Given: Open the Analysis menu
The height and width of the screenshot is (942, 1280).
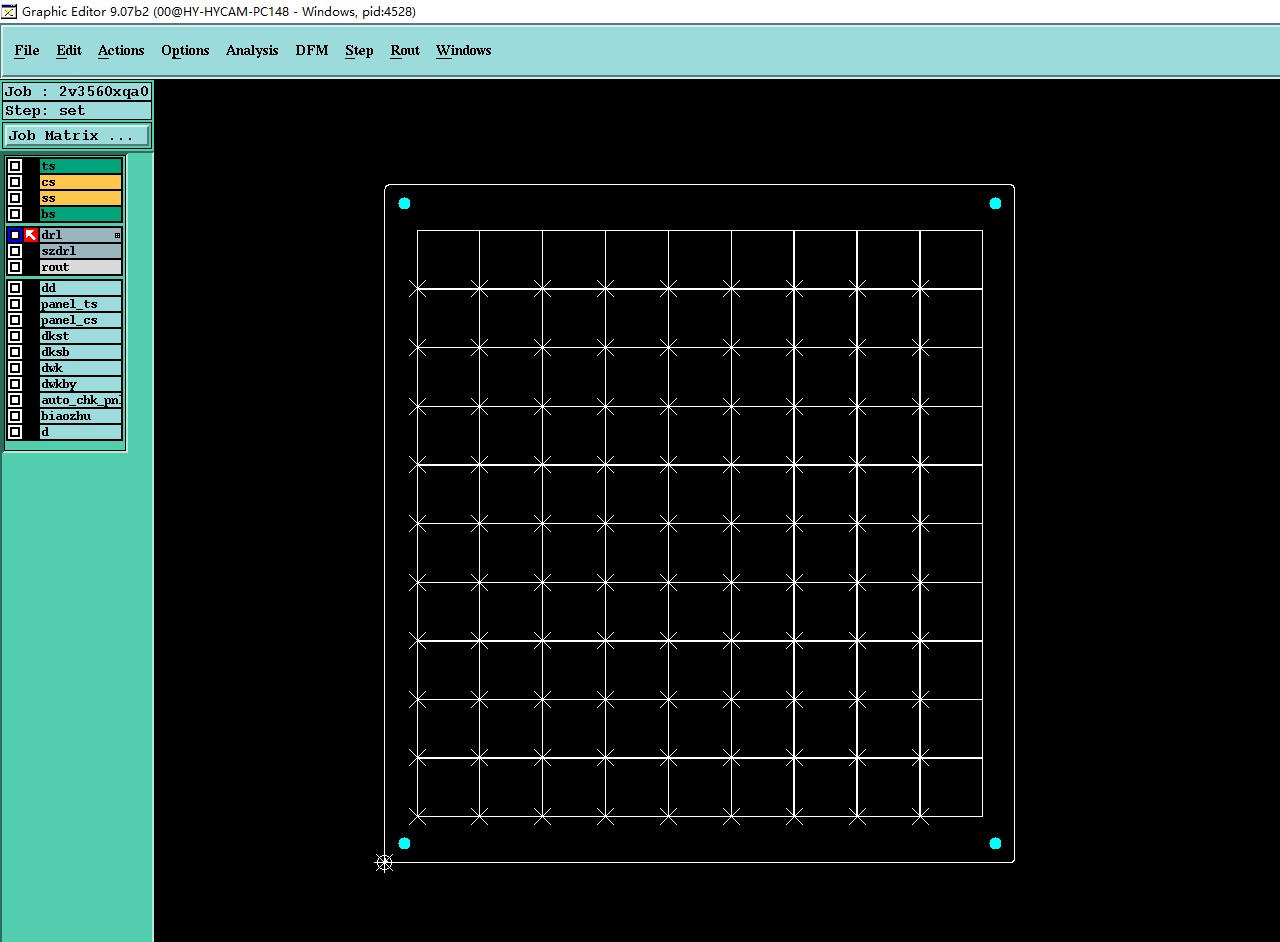Looking at the screenshot, I should point(252,50).
